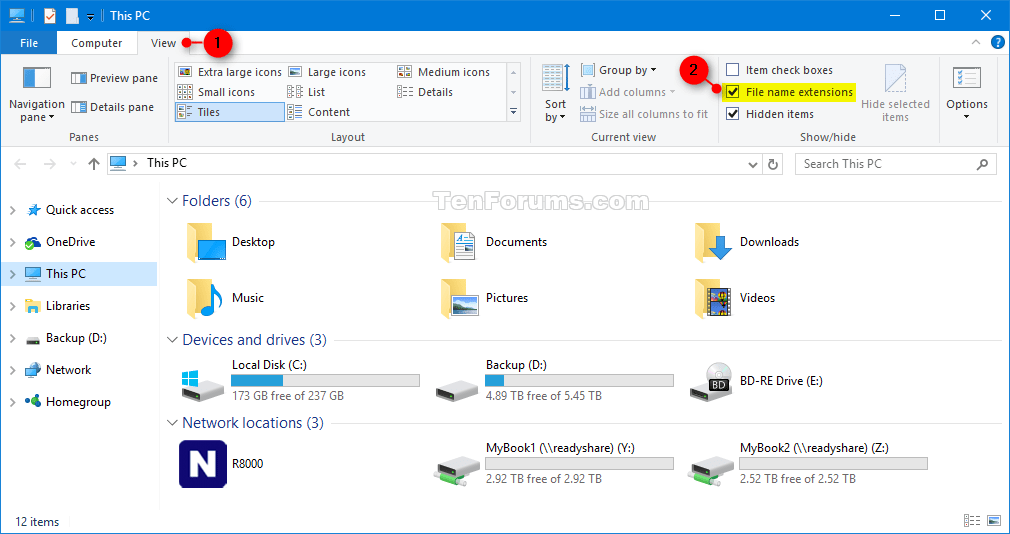Select Homegroup in navigation pane
Screen dimensions: 1010x534
pyautogui.click(x=79, y=402)
